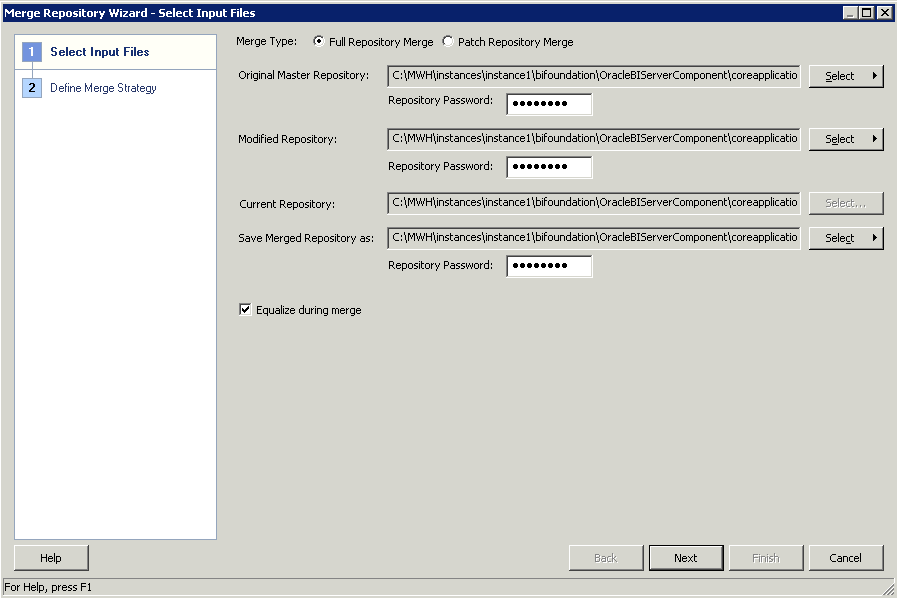Choose Patch Repository Merge option
The width and height of the screenshot is (897, 598).
(x=448, y=41)
